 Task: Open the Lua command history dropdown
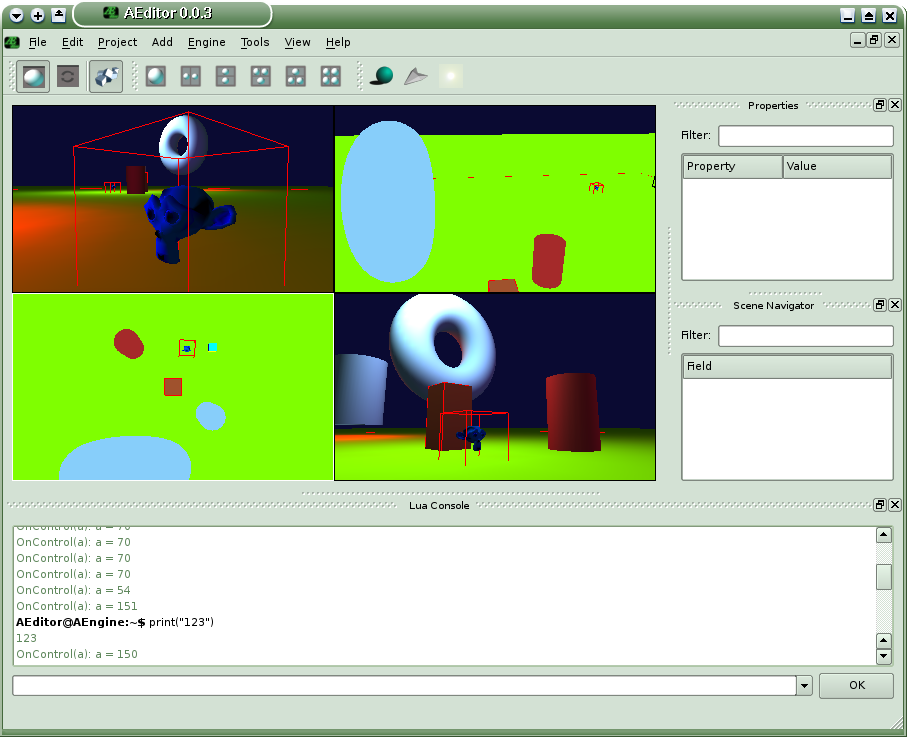(804, 686)
